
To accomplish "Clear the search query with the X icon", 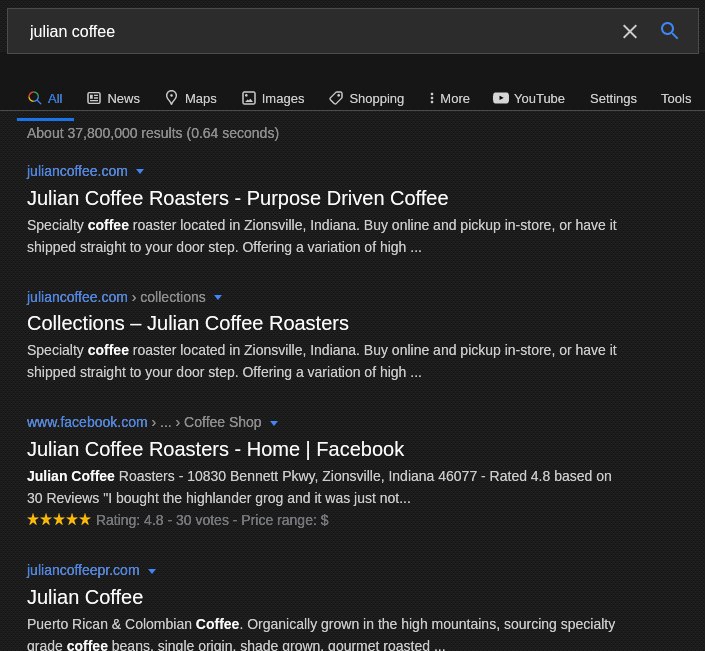I will point(629,31).
